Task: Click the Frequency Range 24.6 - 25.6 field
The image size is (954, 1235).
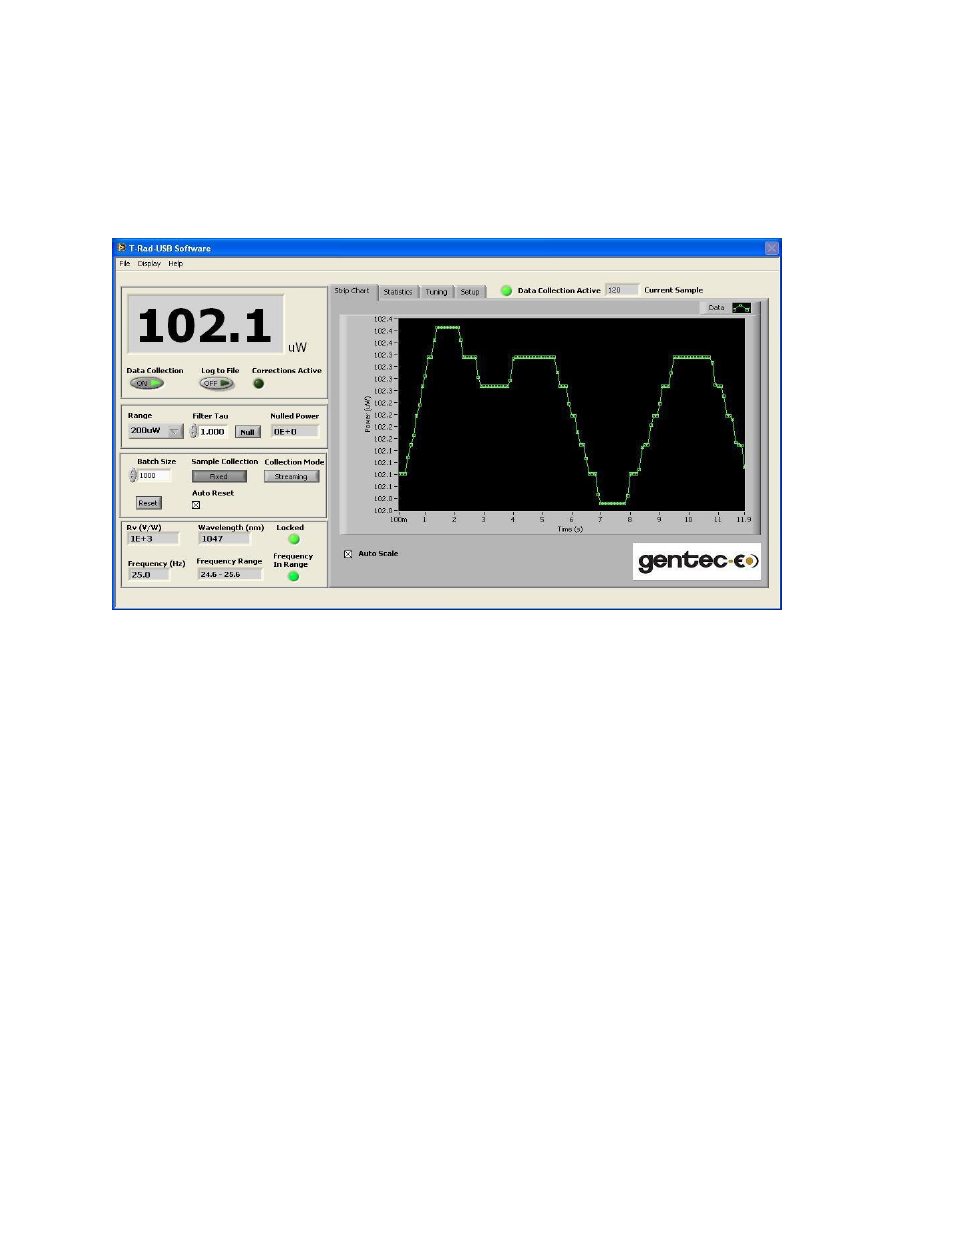Action: [230, 575]
